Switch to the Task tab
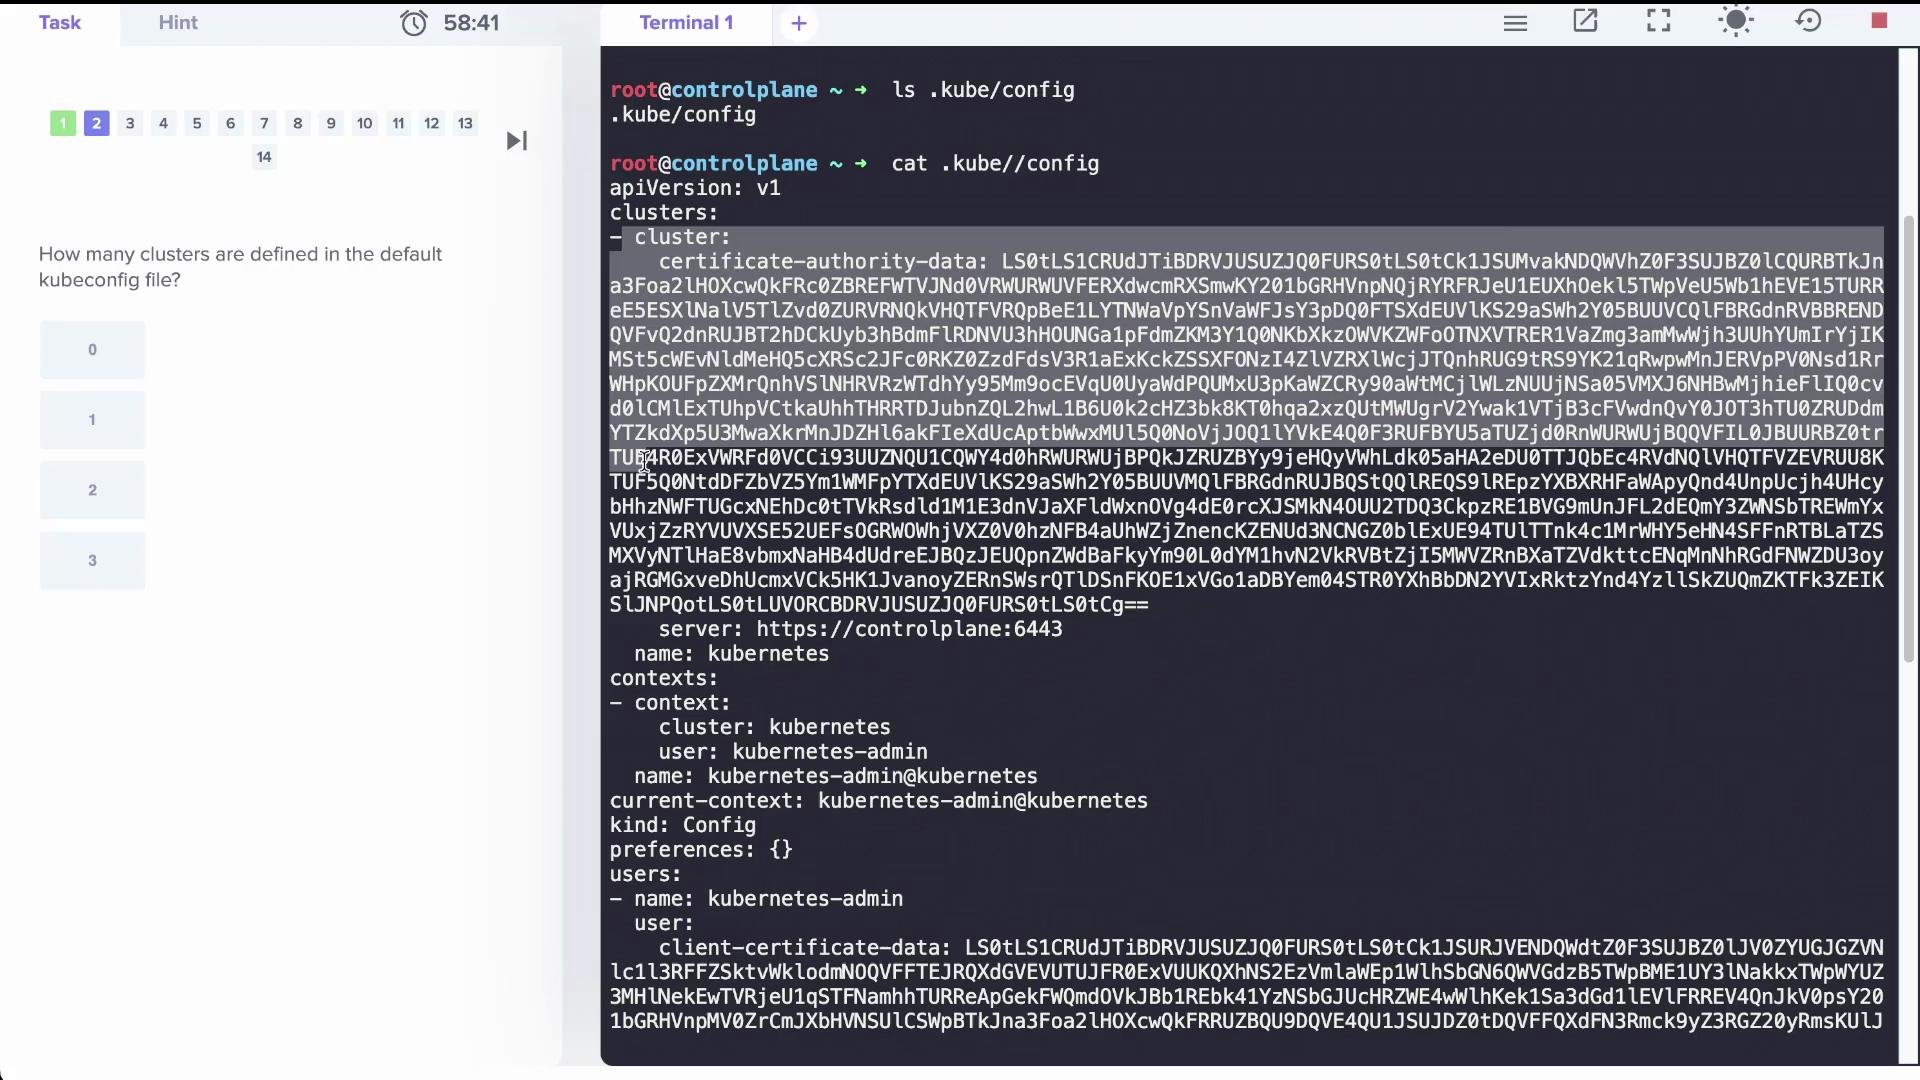1920x1080 pixels. 60,23
